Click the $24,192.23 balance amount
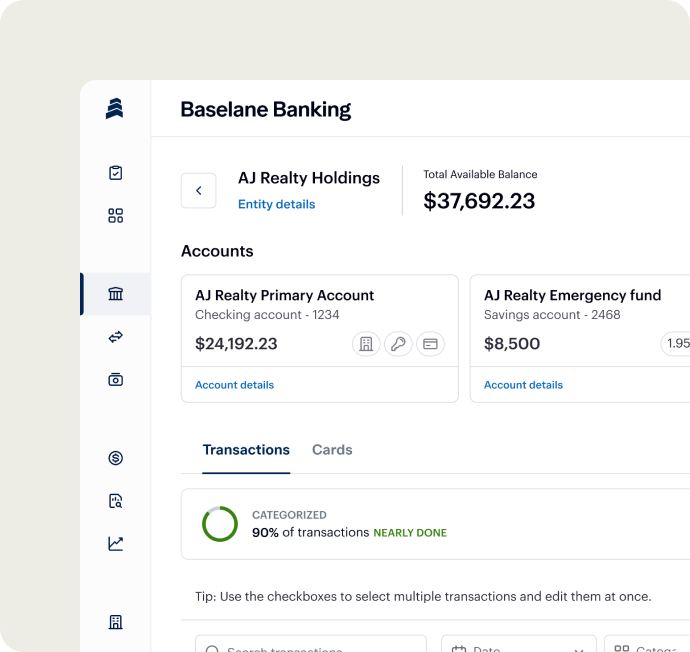Screen dimensions: 690x652 (x=236, y=344)
